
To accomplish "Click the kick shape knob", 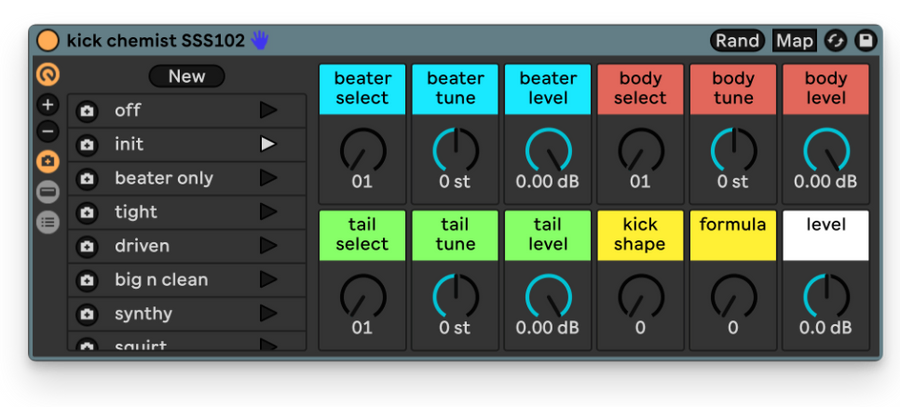I will (x=641, y=296).
